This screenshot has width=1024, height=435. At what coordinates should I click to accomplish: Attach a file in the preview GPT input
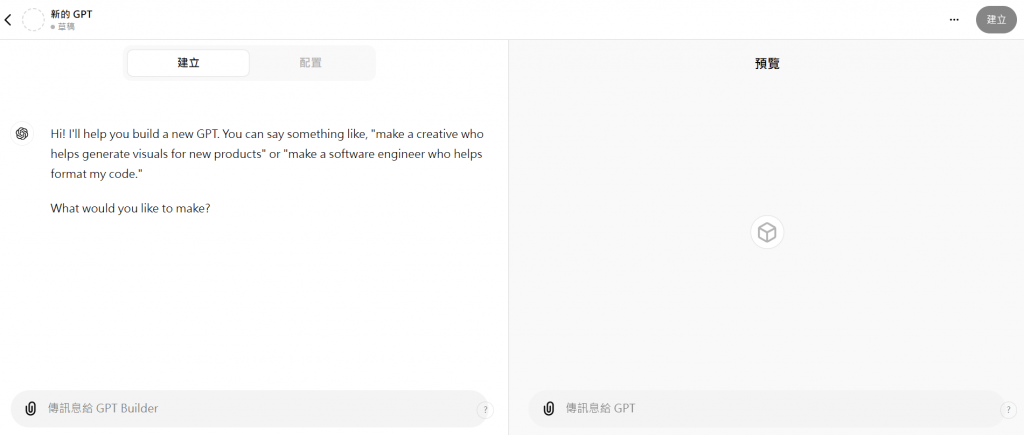[x=549, y=409]
